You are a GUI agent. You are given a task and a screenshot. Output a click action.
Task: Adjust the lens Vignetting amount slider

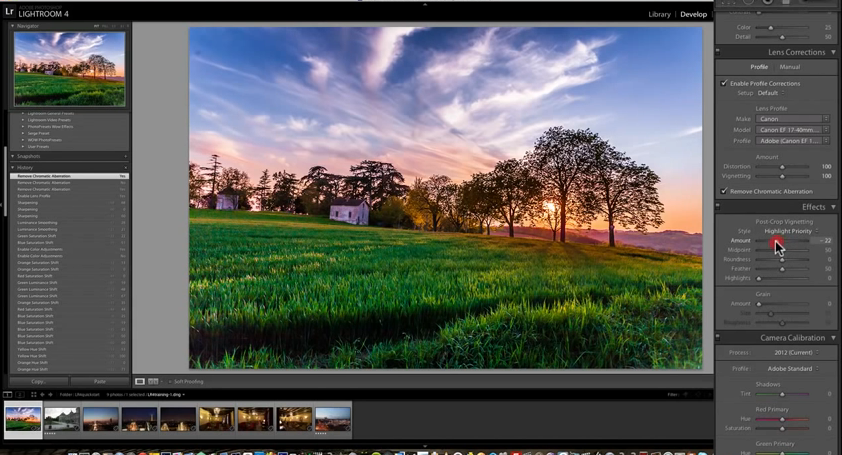782,176
